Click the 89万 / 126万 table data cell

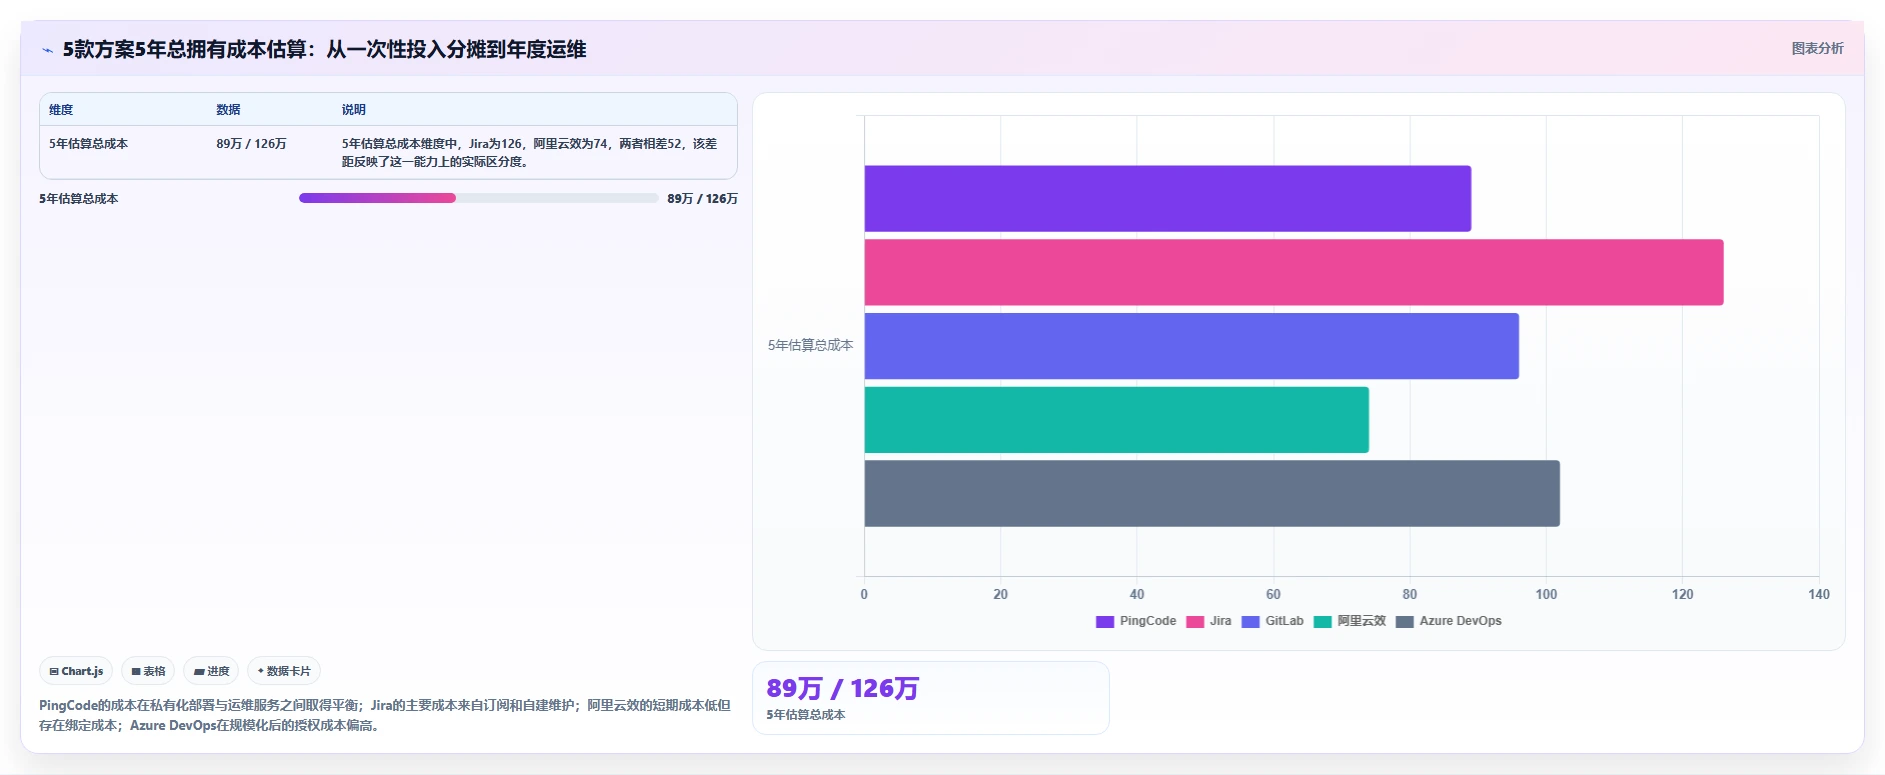[x=251, y=144]
